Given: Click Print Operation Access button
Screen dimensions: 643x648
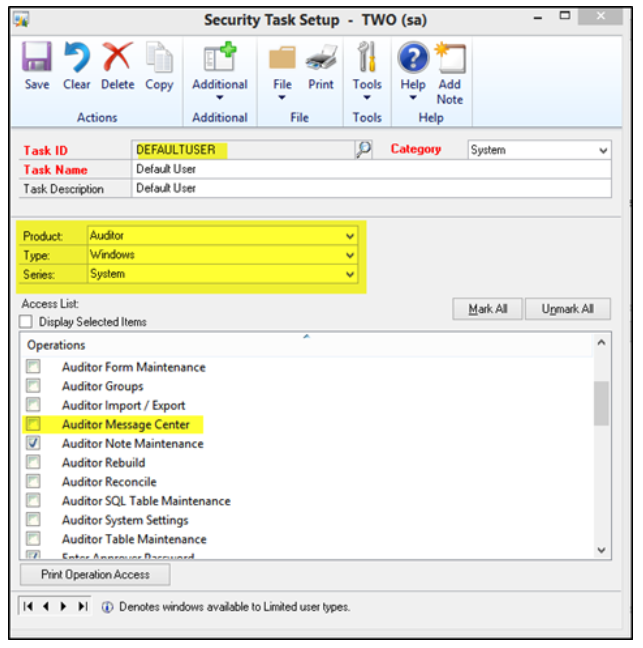Looking at the screenshot, I should [x=95, y=574].
